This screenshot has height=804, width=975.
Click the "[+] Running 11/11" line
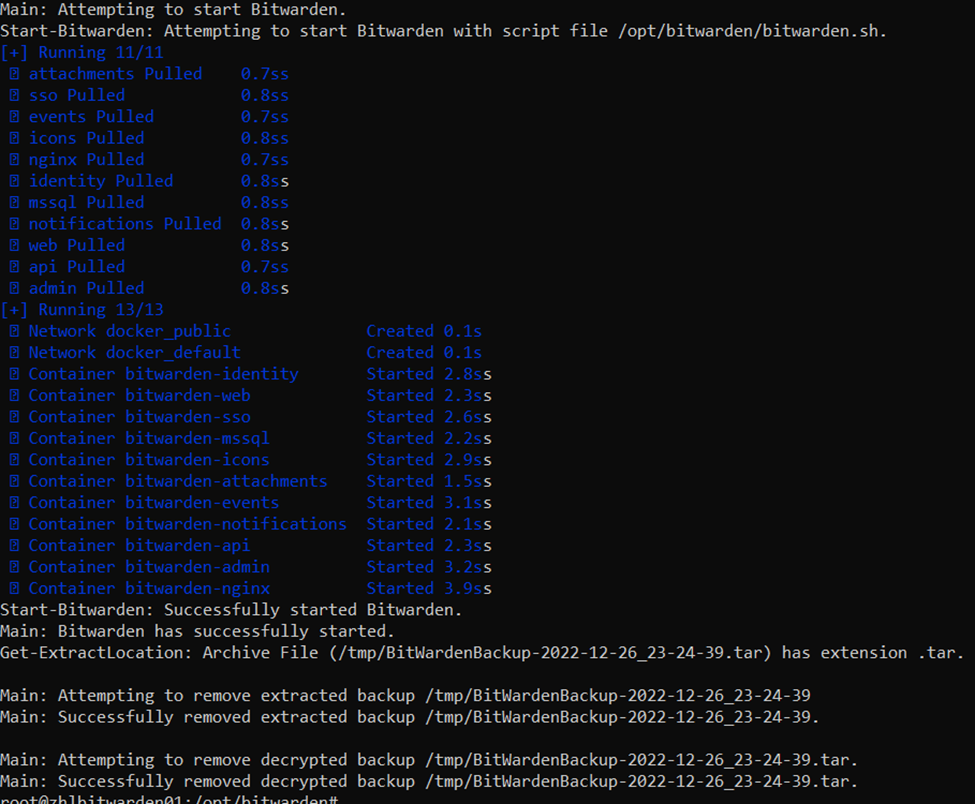81,52
